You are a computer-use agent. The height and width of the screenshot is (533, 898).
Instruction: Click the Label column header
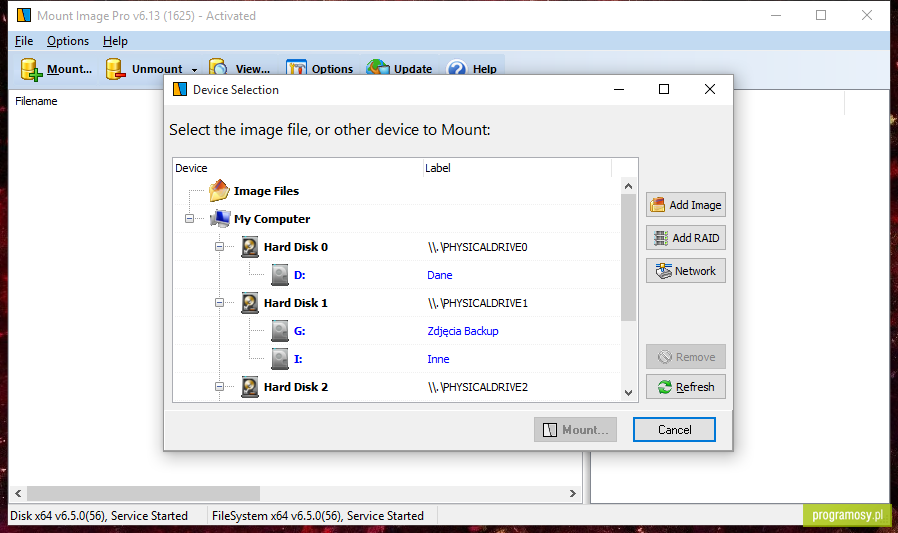(517, 168)
